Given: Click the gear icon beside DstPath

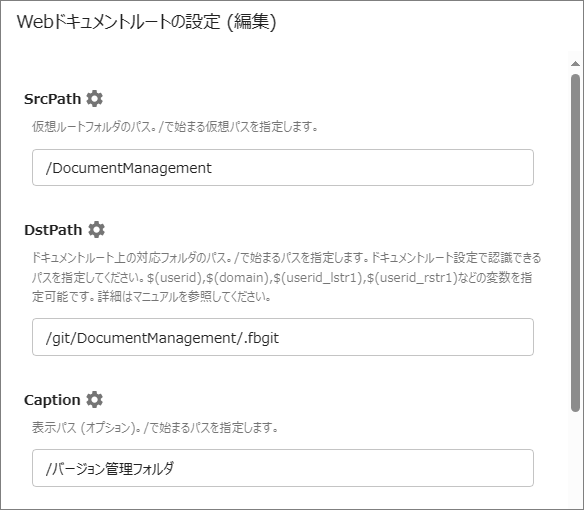Looking at the screenshot, I should (x=96, y=229).
